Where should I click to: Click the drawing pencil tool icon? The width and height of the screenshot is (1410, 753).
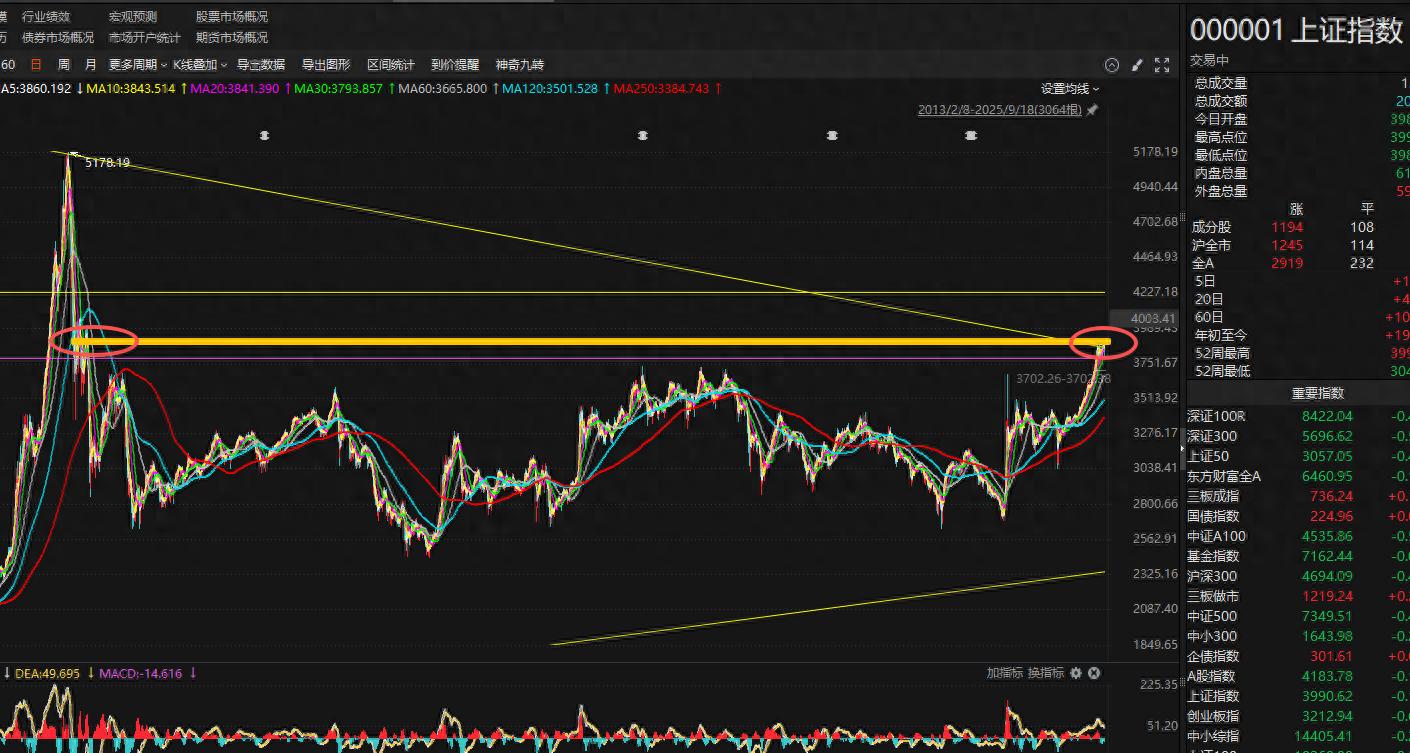pyautogui.click(x=1137, y=65)
